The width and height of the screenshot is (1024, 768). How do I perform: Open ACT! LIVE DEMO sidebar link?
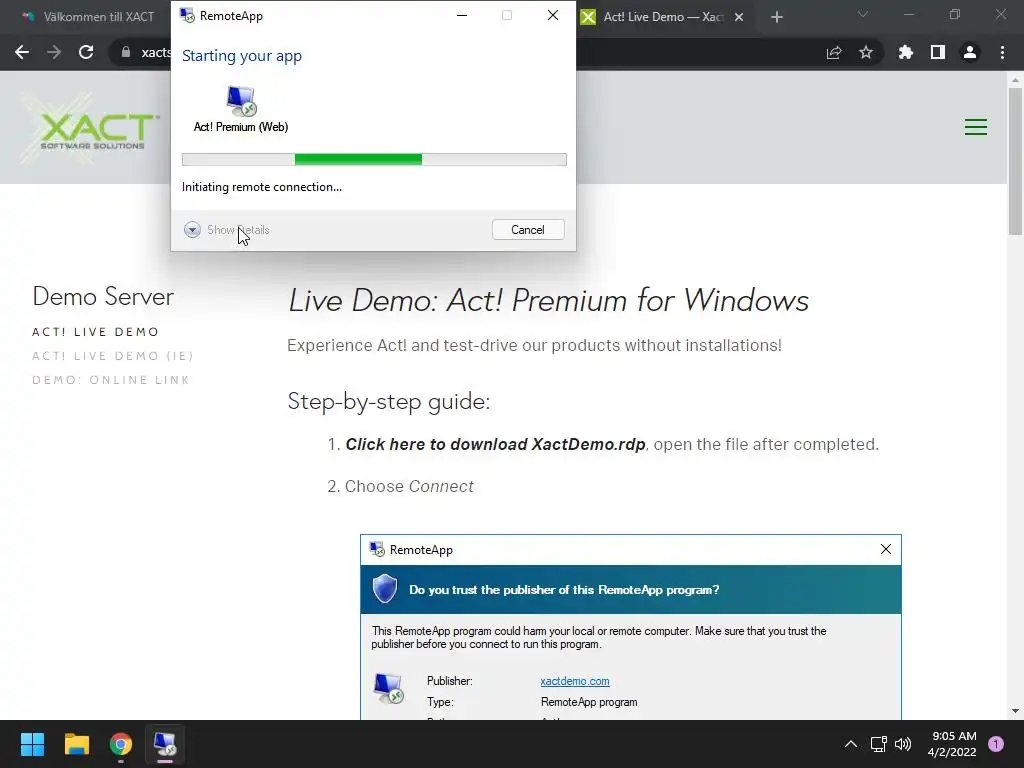[x=95, y=332]
